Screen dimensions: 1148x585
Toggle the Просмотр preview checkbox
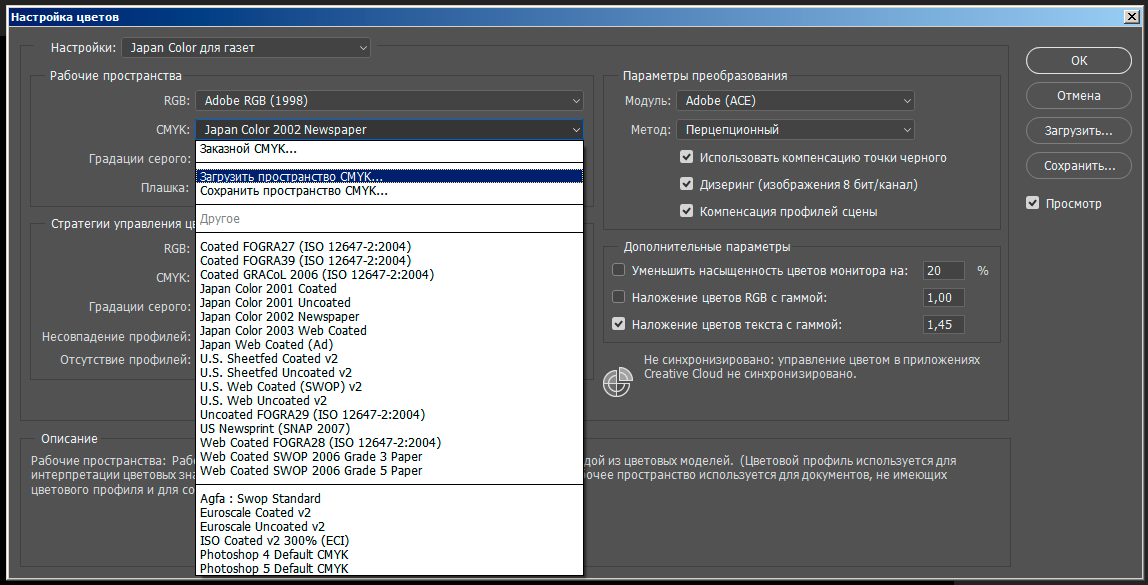click(1033, 203)
